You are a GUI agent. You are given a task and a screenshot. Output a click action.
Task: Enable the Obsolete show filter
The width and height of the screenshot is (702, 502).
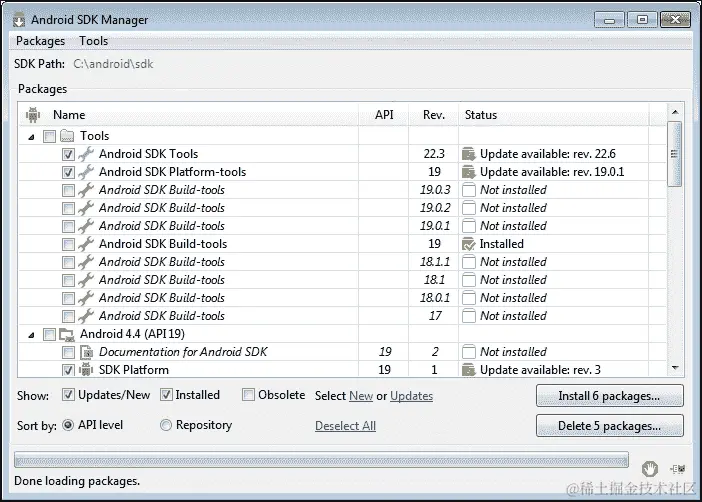248,395
